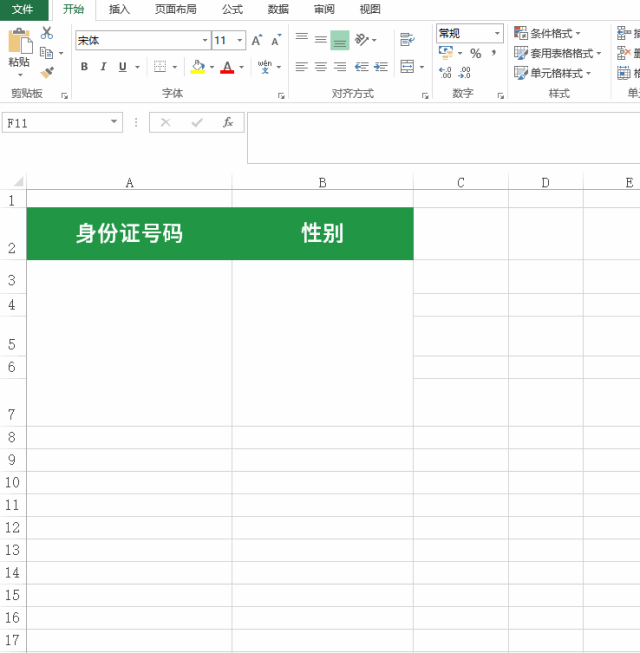This screenshot has width=640, height=653.
Task: Copy selection with the copy icon
Action: point(46,53)
